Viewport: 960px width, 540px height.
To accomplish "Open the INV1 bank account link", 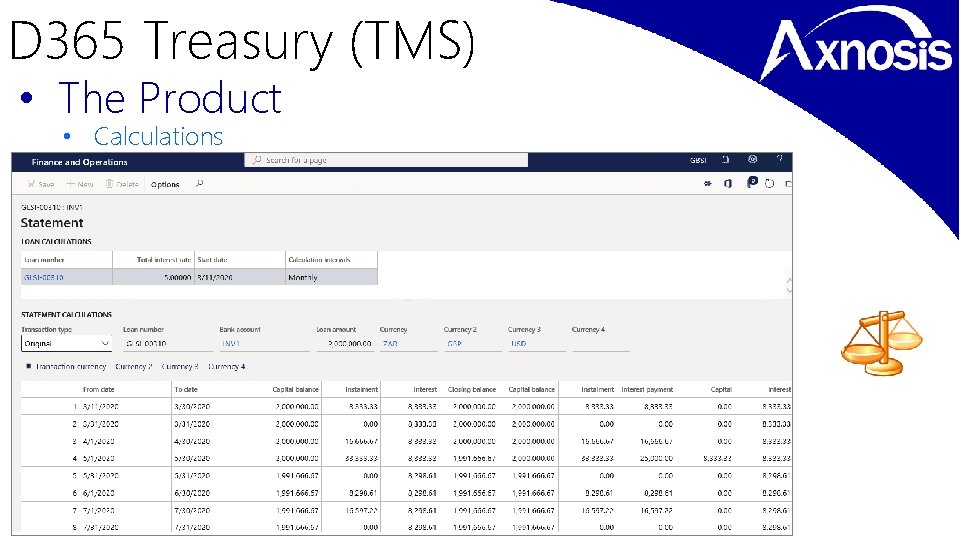I will [x=231, y=344].
